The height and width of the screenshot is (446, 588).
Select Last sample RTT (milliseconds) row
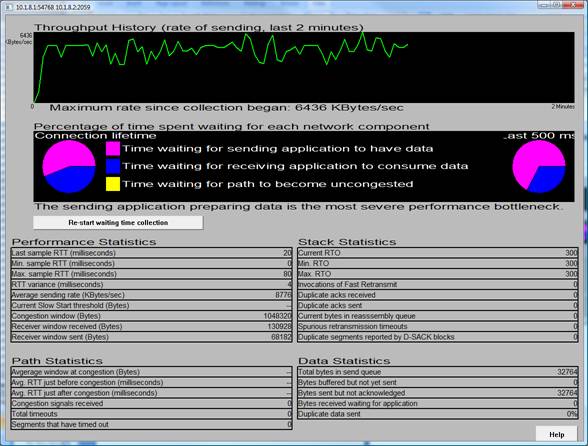coord(152,253)
